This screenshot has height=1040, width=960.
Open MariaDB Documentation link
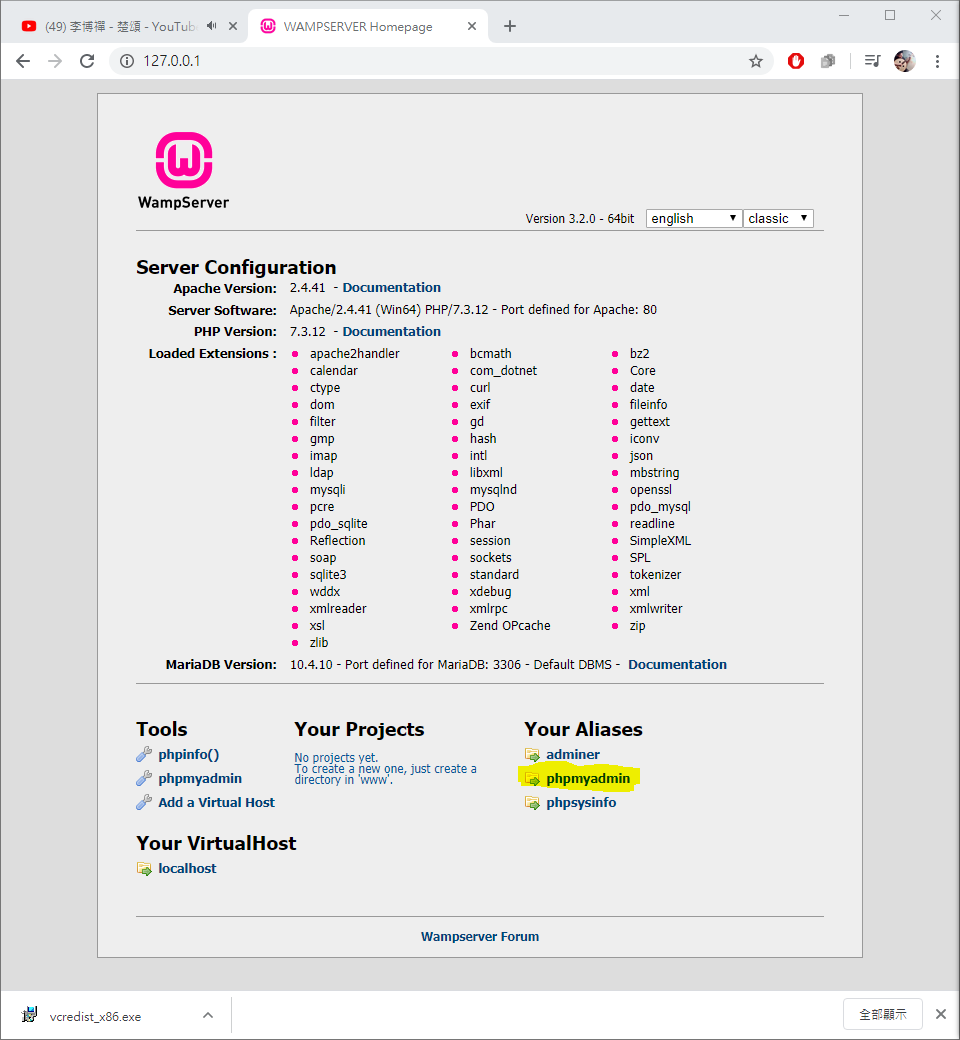[677, 664]
